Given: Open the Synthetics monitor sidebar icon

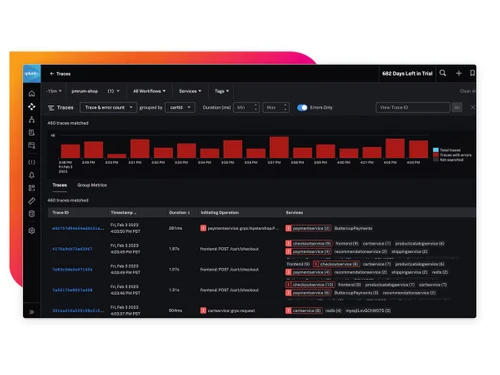Looking at the screenshot, I should pyautogui.click(x=32, y=145).
